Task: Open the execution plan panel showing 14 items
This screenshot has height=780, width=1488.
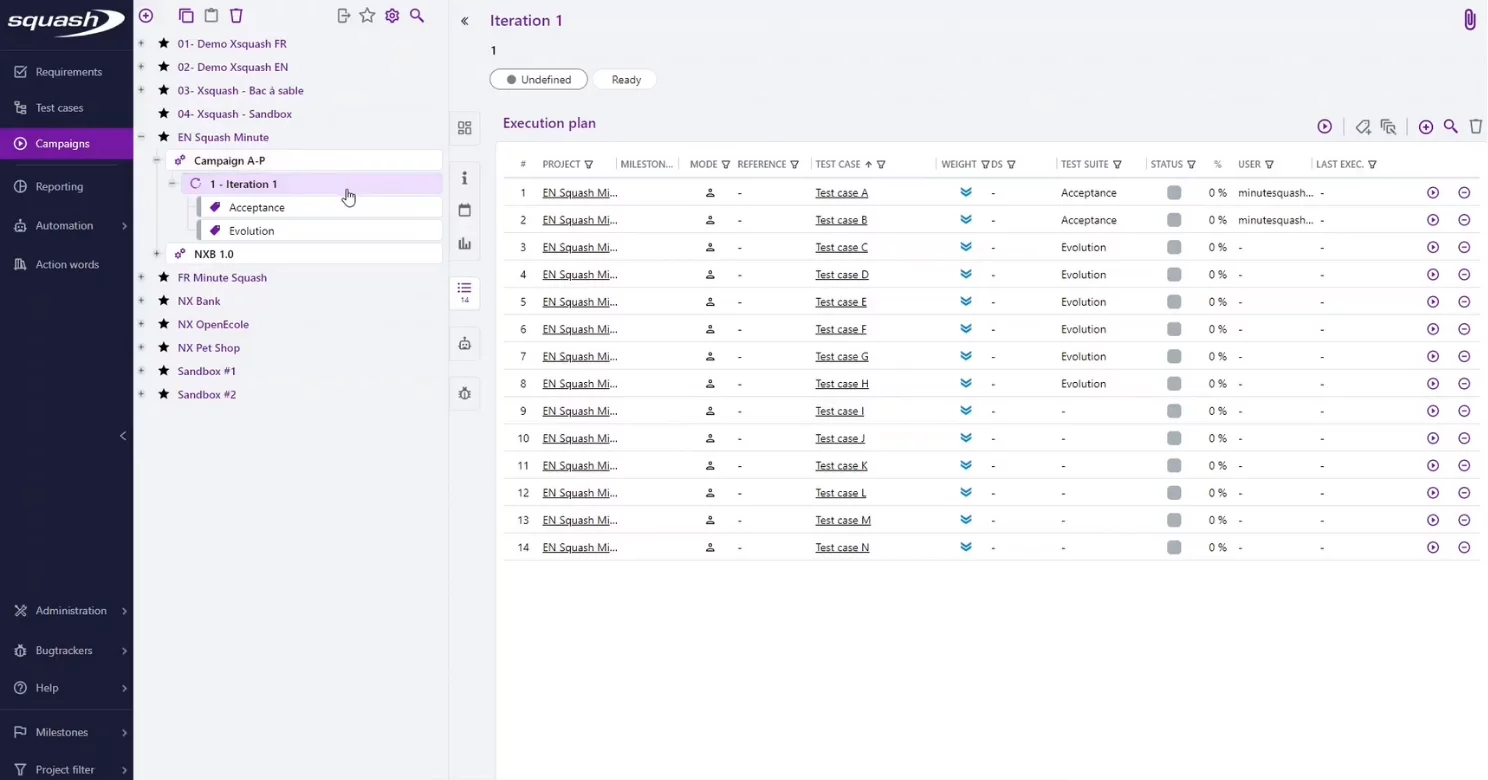Action: coord(464,293)
